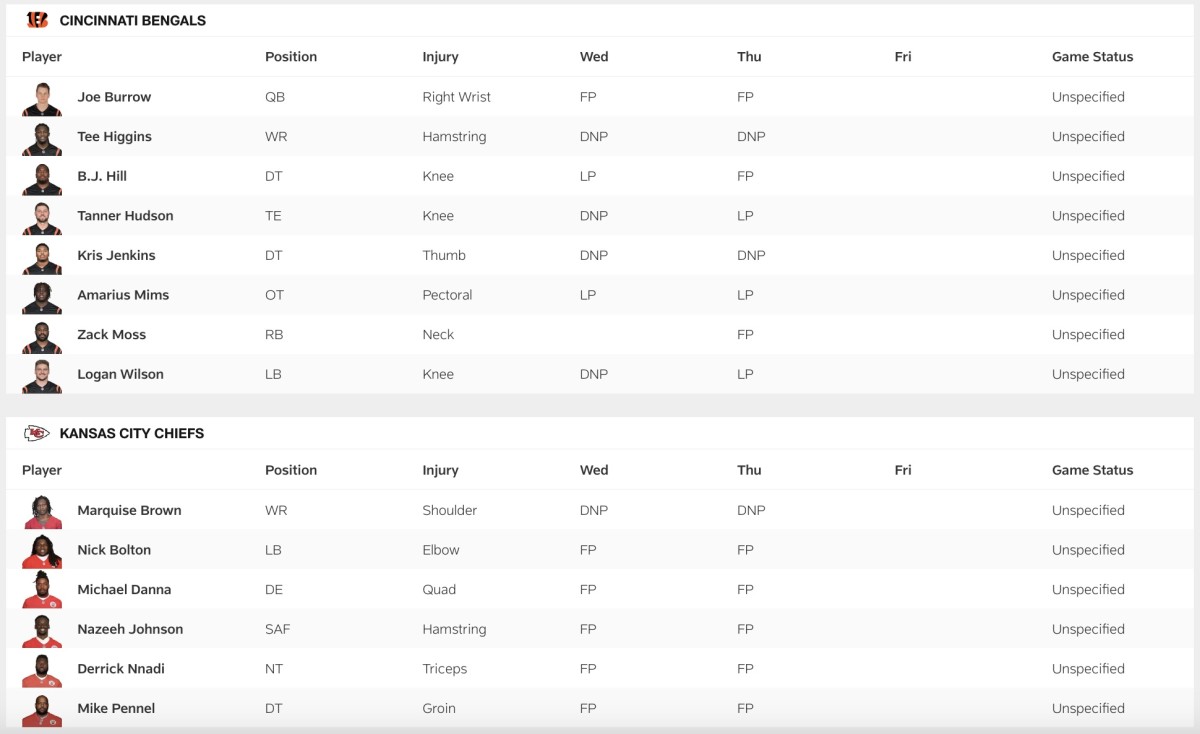Open Joe Burrow's headshot photo
This screenshot has height=734, width=1200.
click(42, 98)
